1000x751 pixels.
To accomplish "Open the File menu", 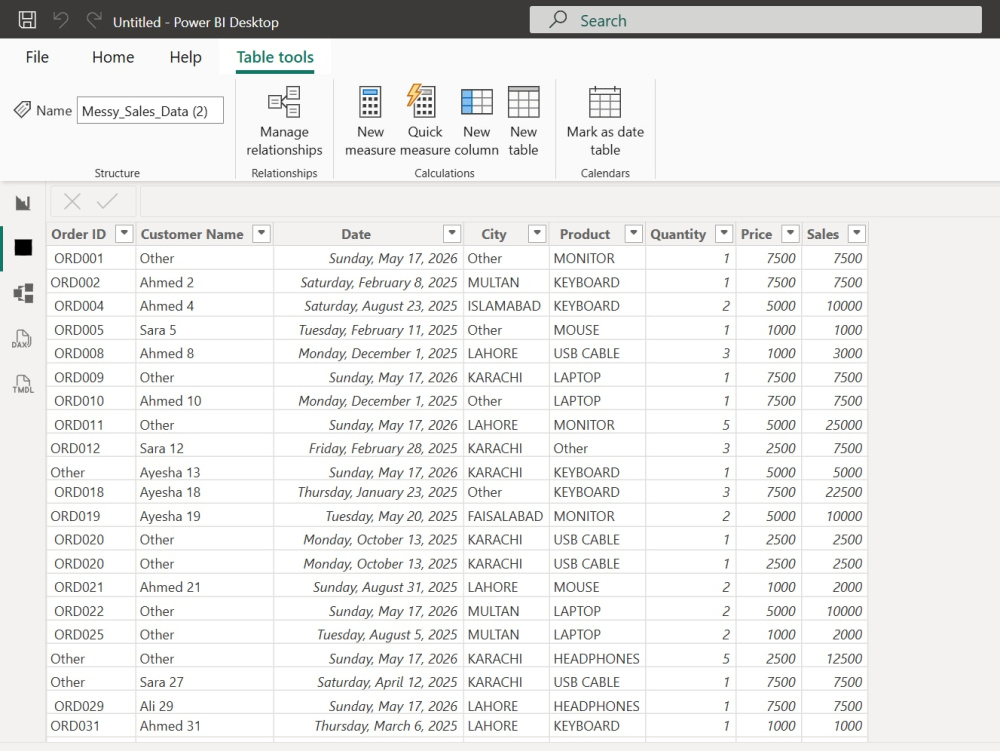I will (37, 57).
